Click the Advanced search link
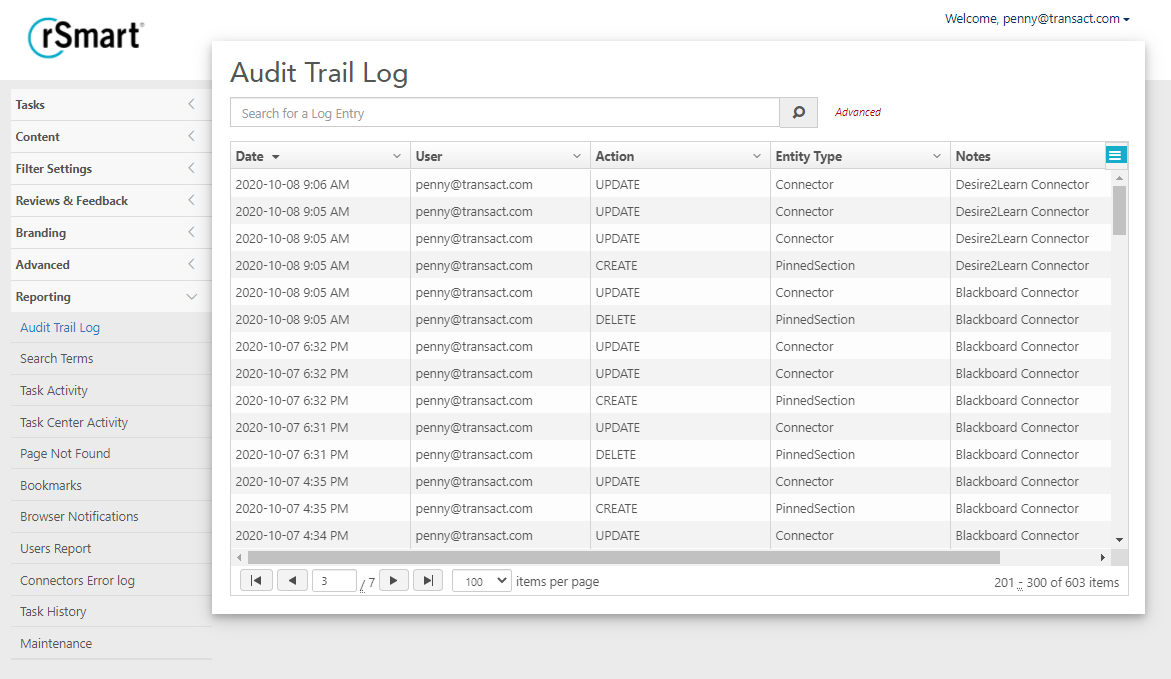This screenshot has height=679, width=1171. [858, 113]
